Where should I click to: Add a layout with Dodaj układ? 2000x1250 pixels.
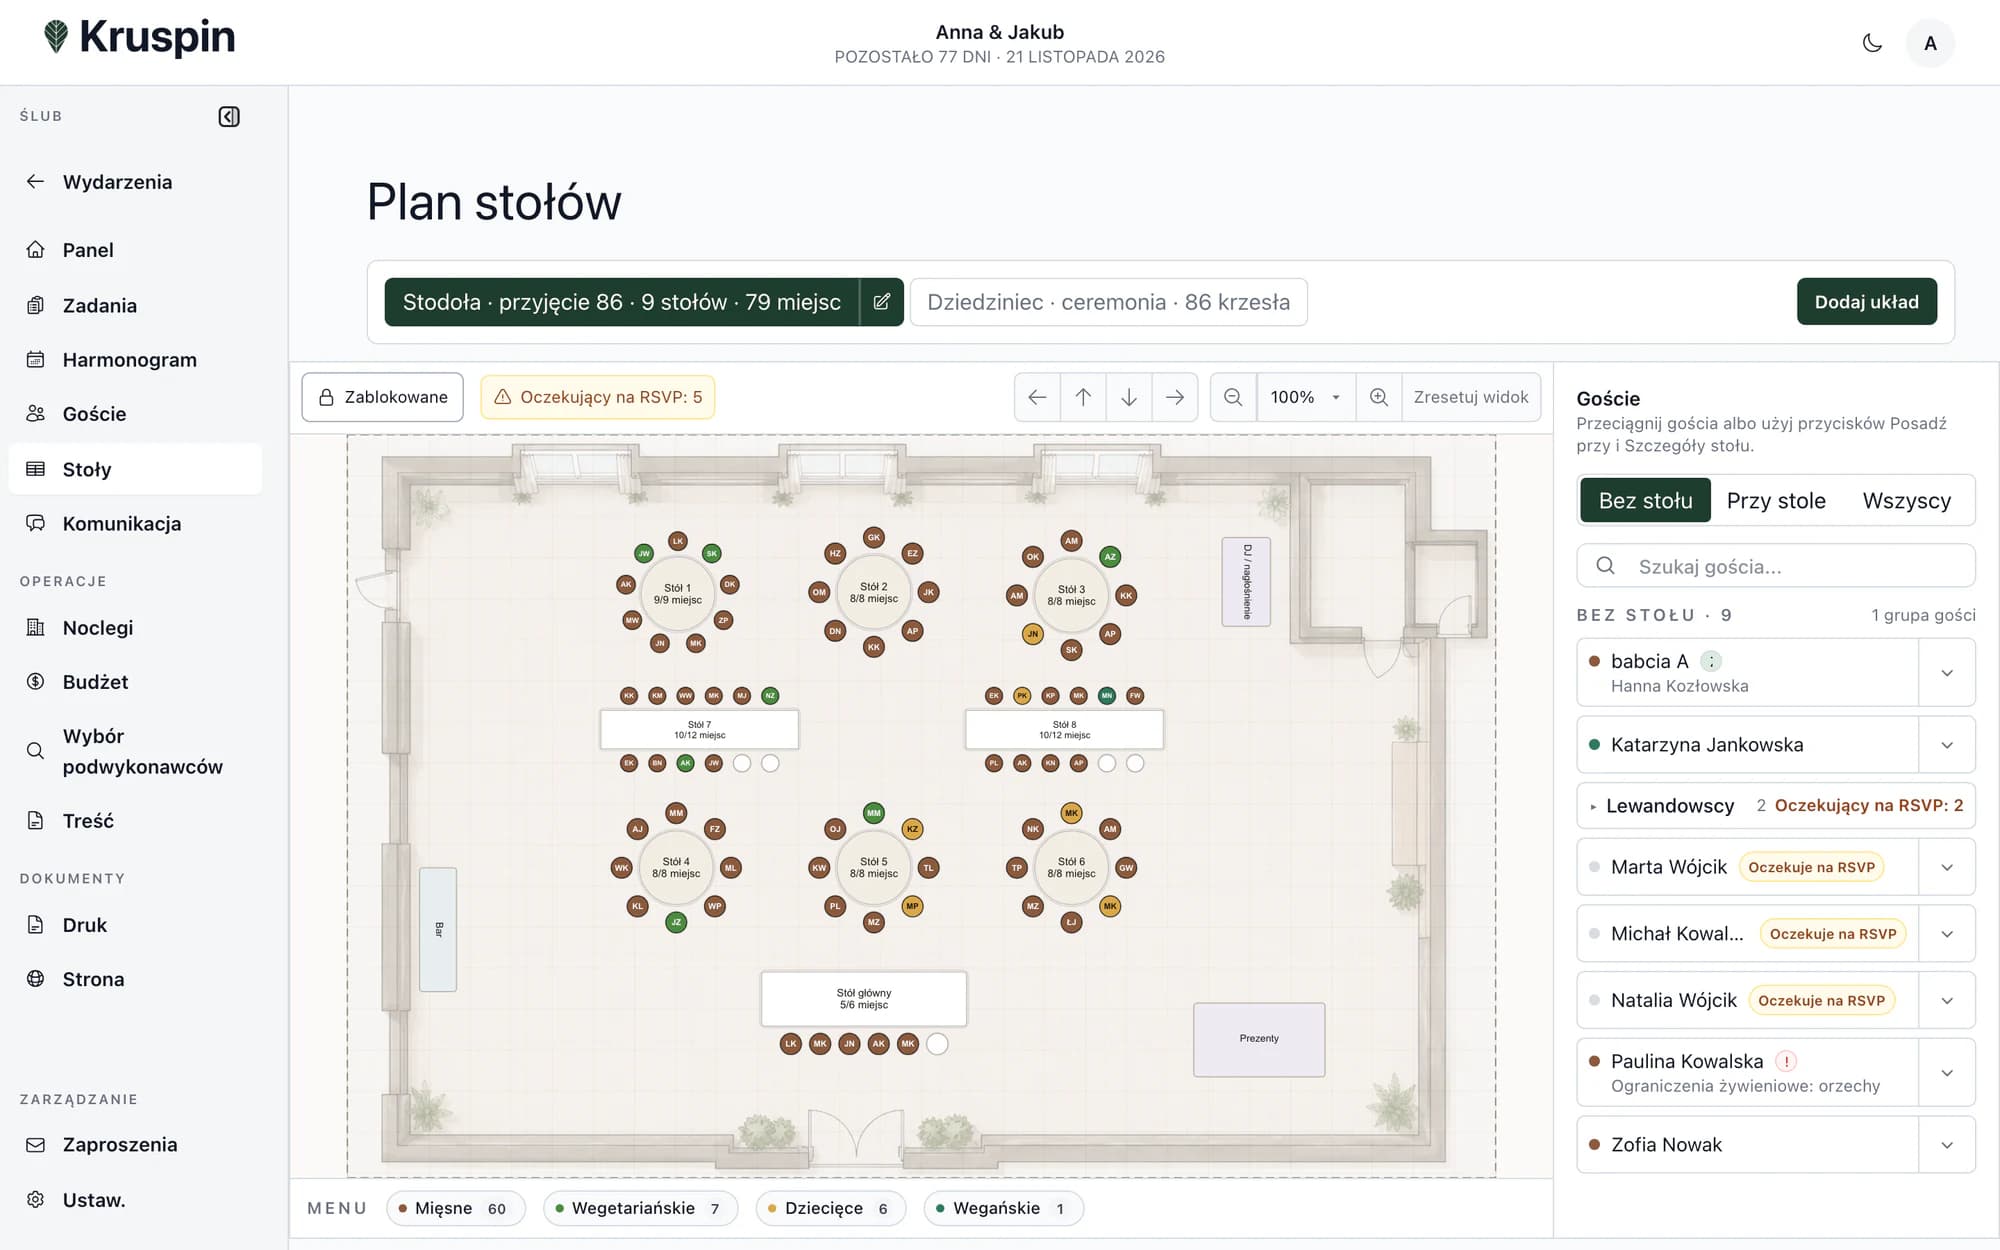point(1866,302)
